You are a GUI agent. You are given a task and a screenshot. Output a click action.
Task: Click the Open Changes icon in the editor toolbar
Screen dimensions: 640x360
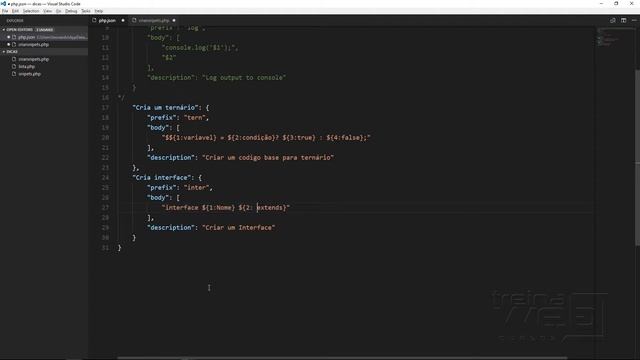coord(613,20)
